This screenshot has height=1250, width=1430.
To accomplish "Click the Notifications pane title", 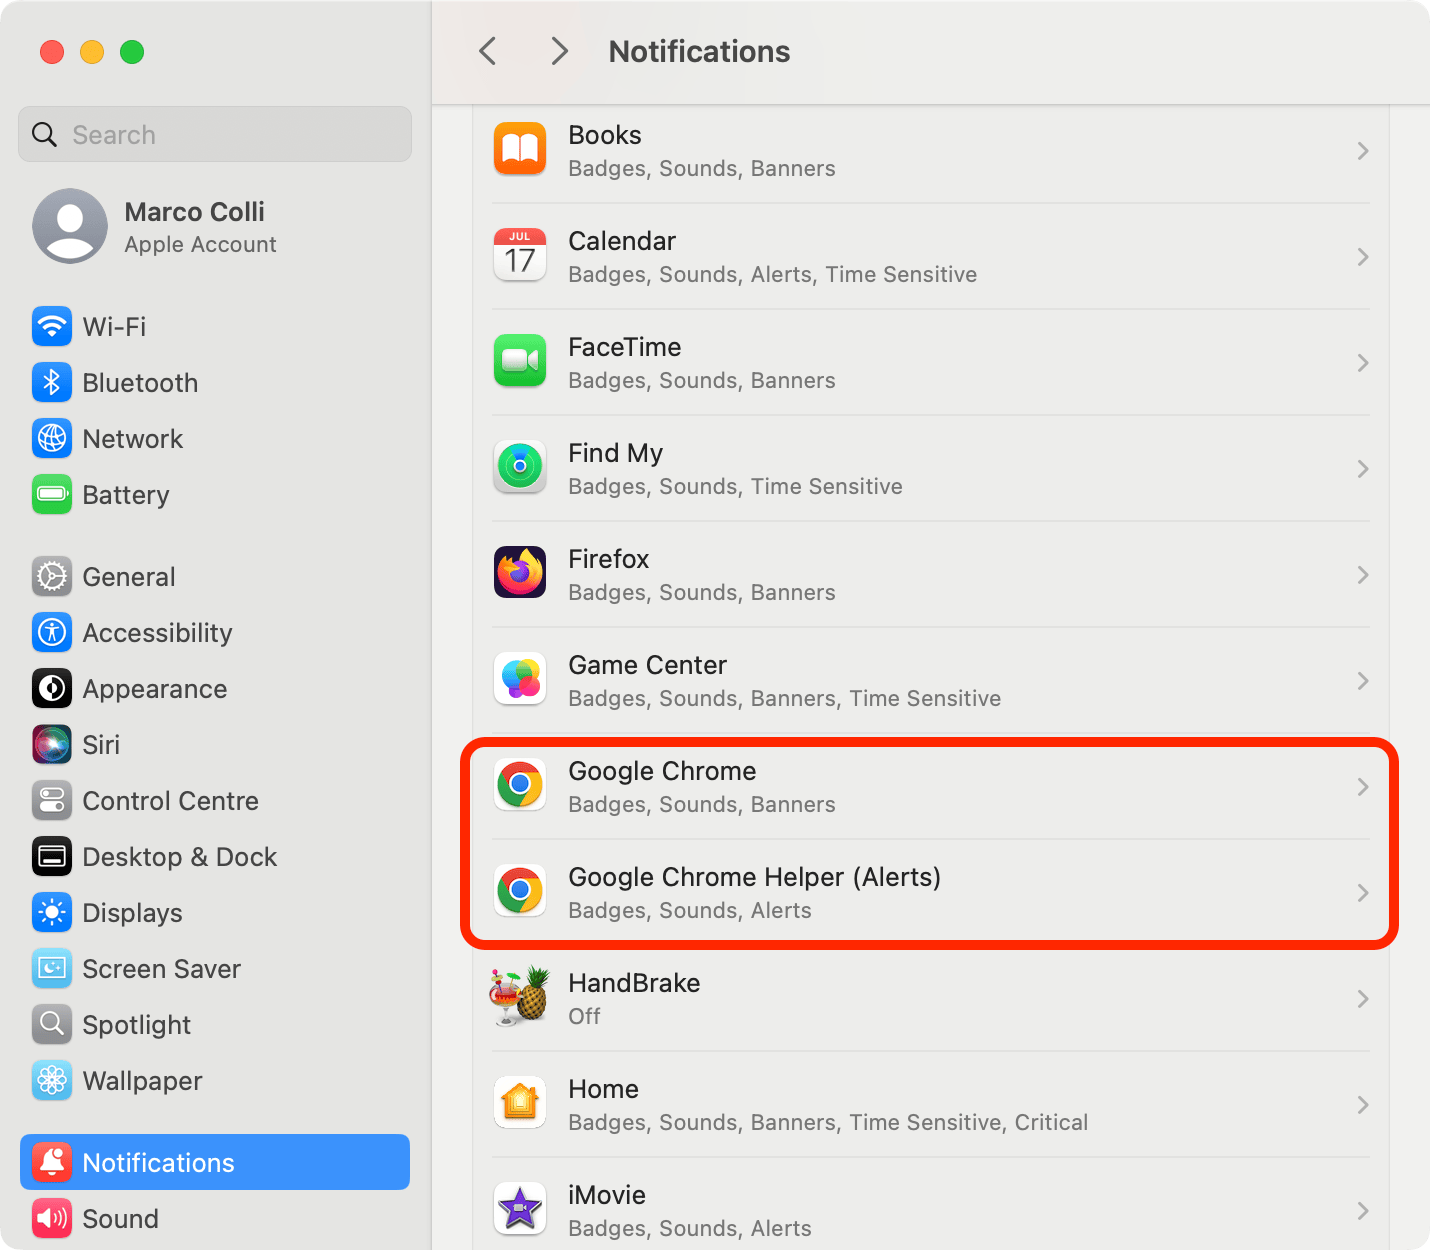I will pyautogui.click(x=699, y=51).
